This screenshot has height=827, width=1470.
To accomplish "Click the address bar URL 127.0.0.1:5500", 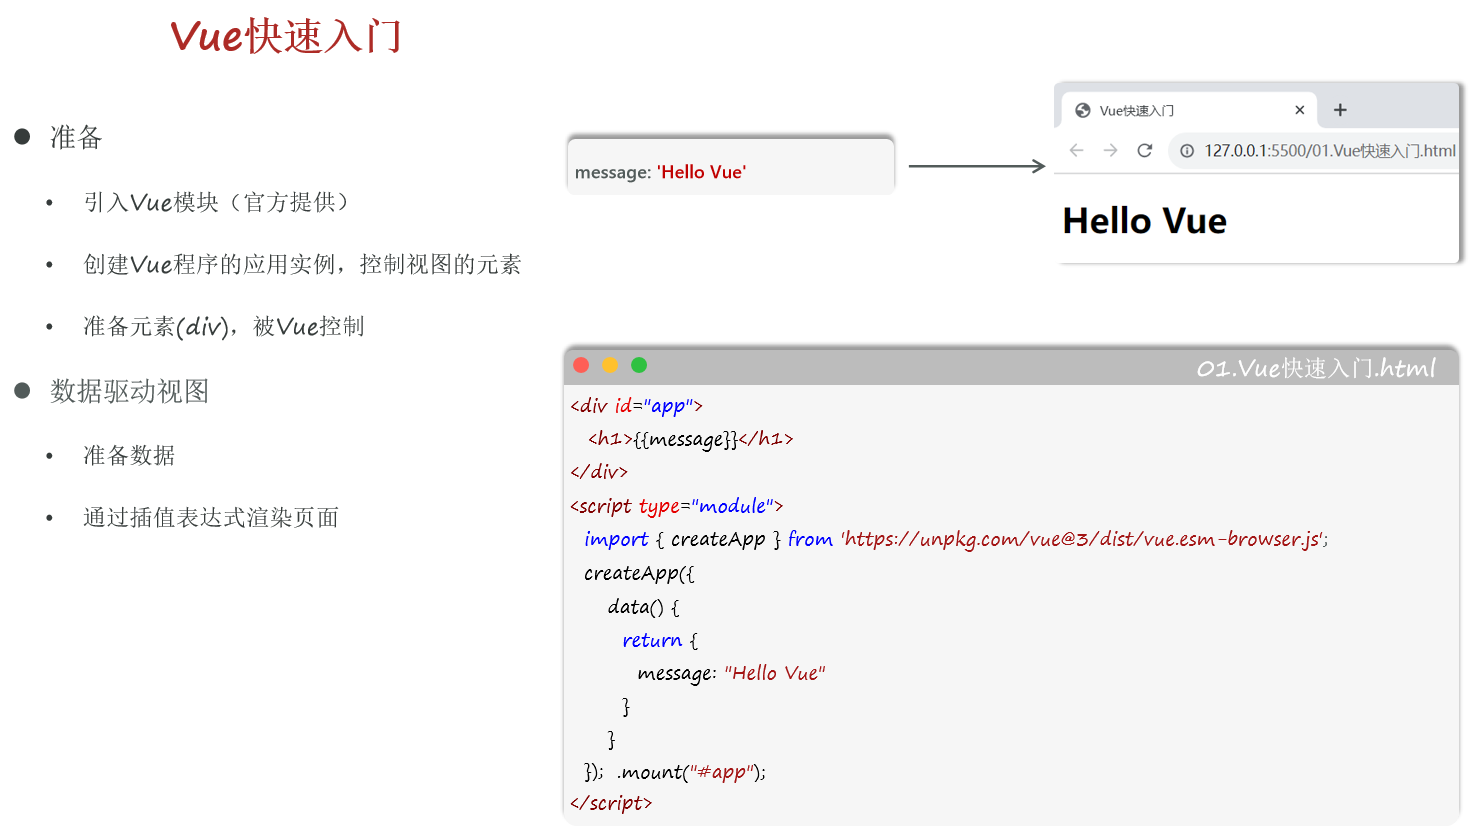I will 1330,151.
